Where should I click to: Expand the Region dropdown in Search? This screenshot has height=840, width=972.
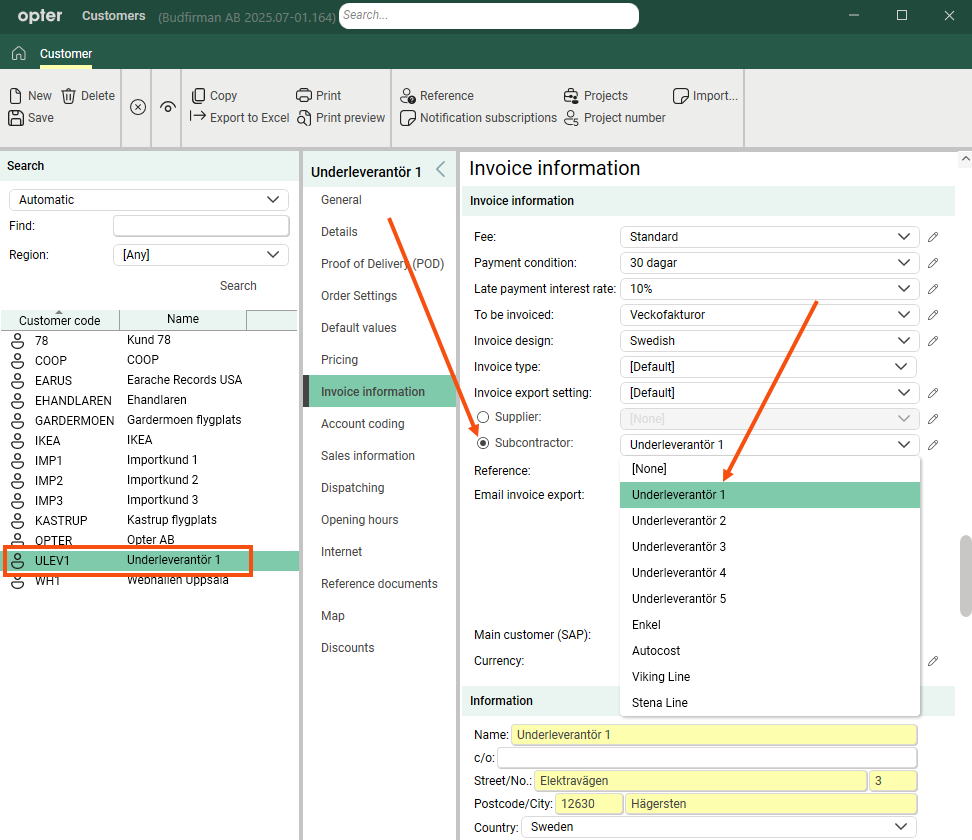201,255
